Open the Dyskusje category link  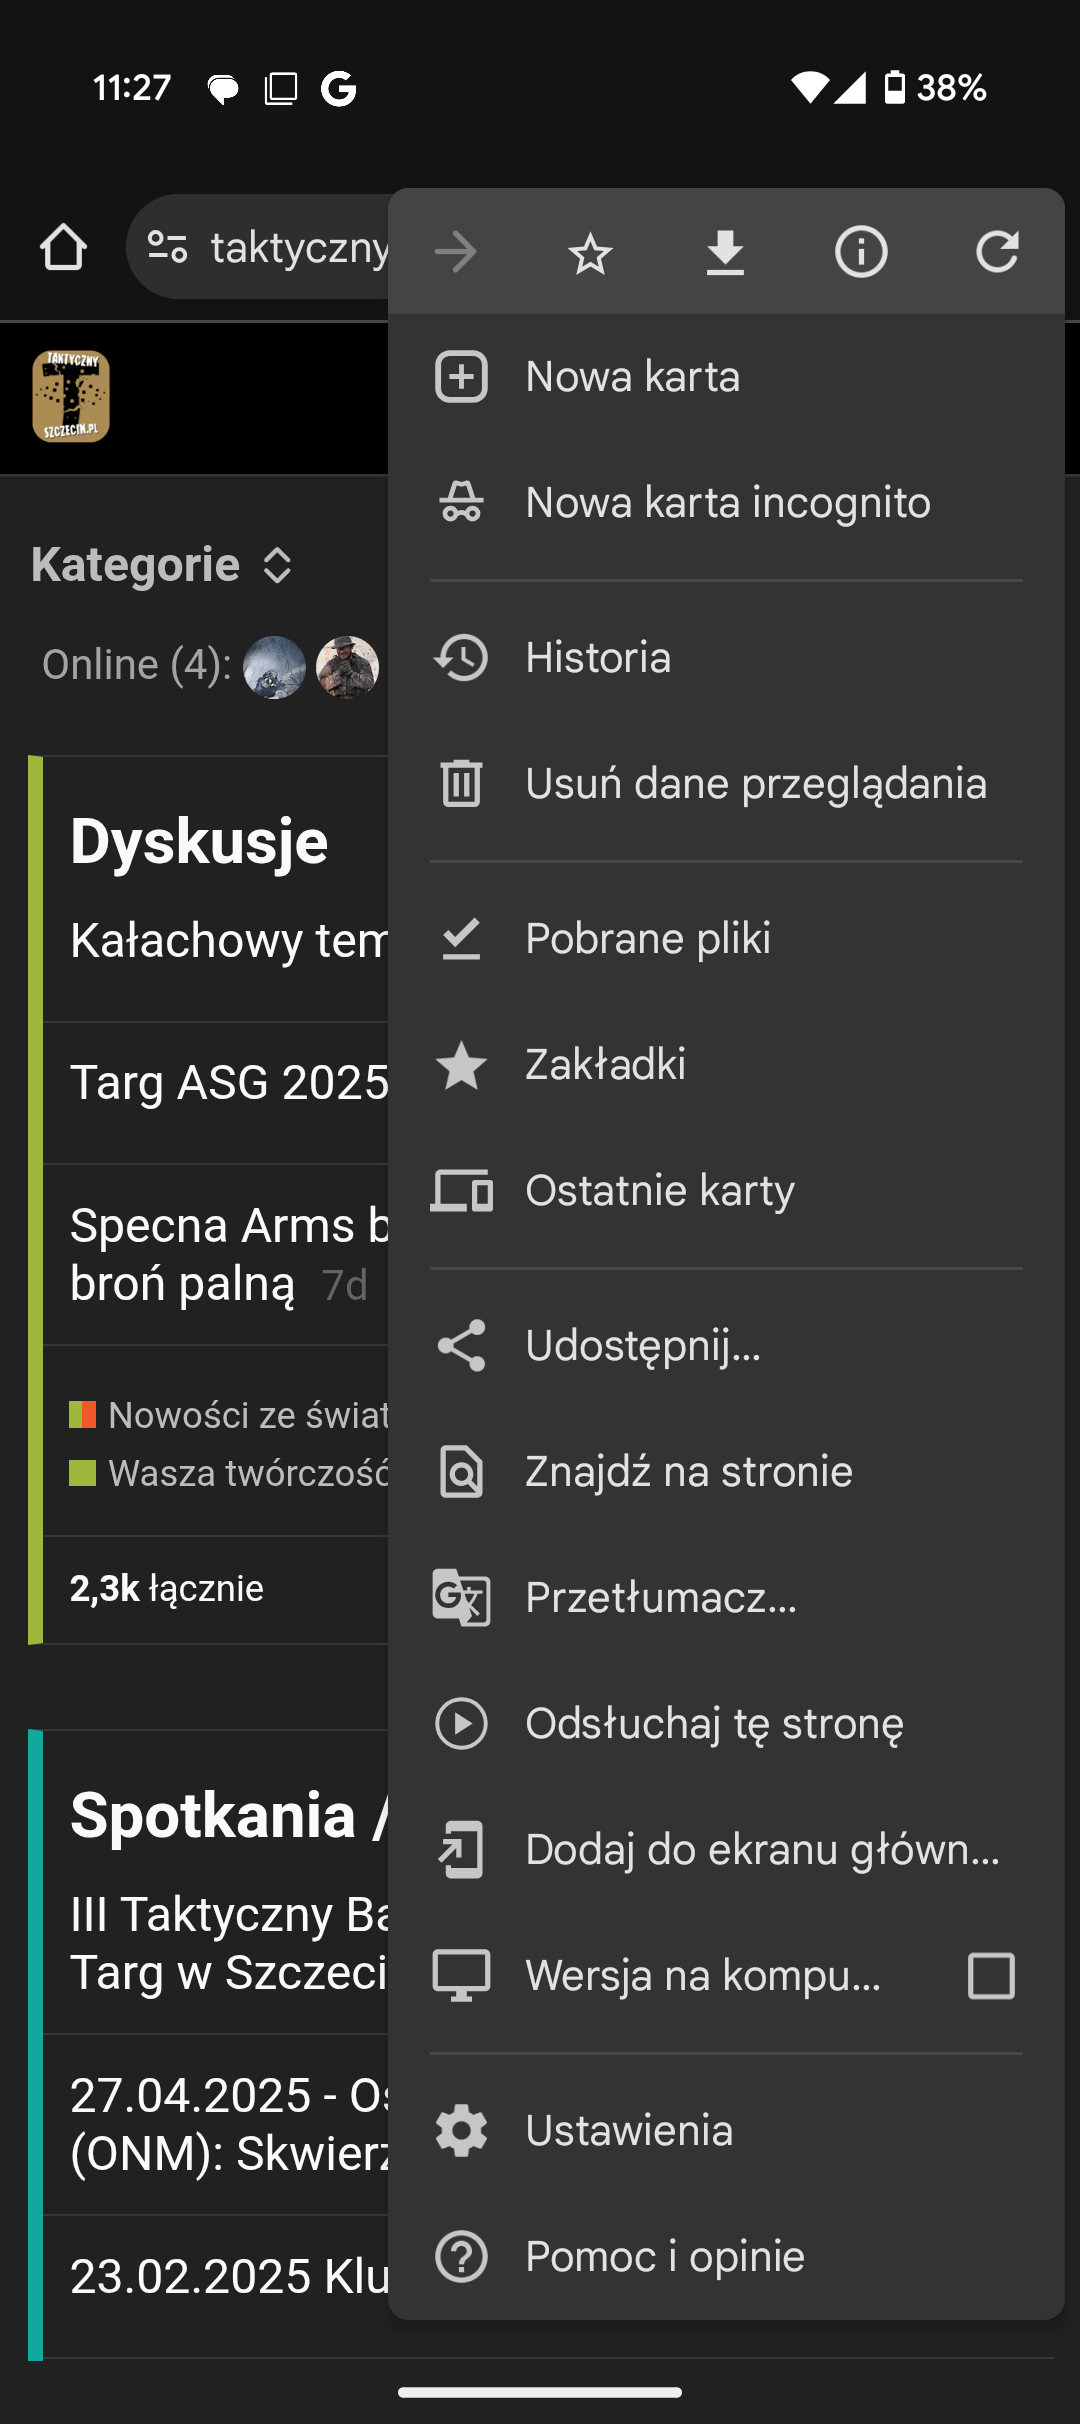point(199,842)
